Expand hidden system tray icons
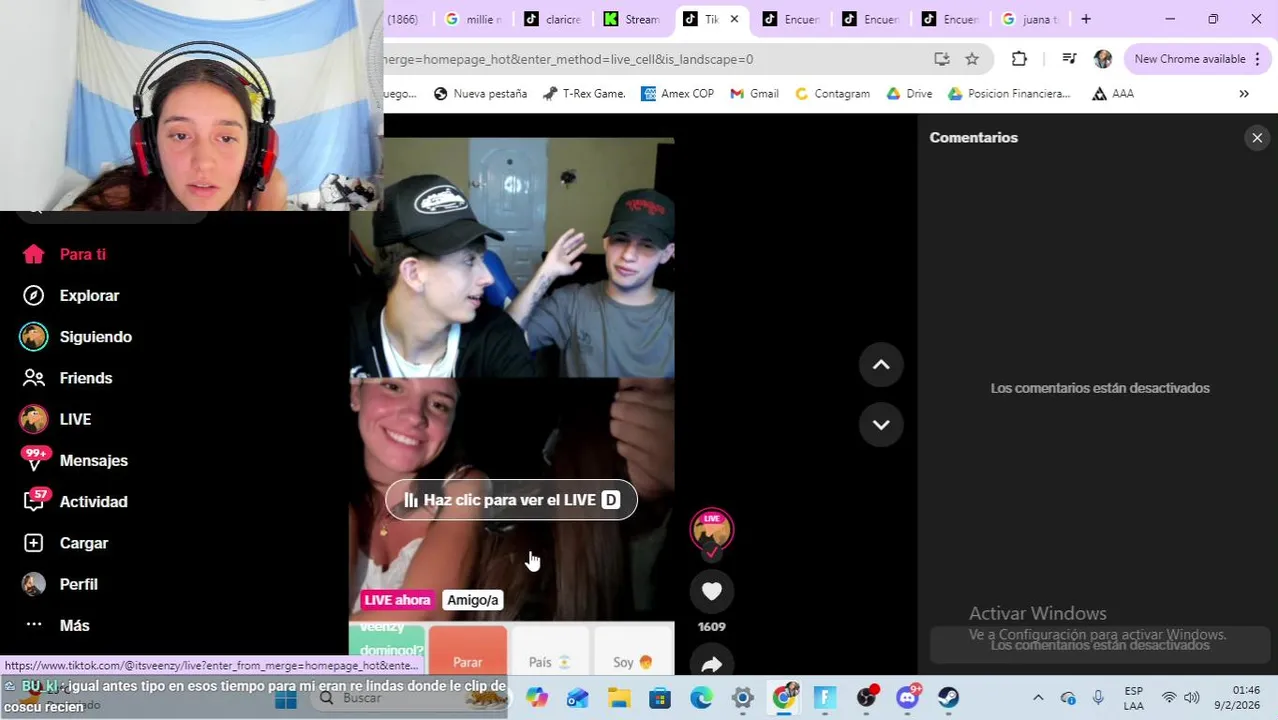 (x=1038, y=698)
